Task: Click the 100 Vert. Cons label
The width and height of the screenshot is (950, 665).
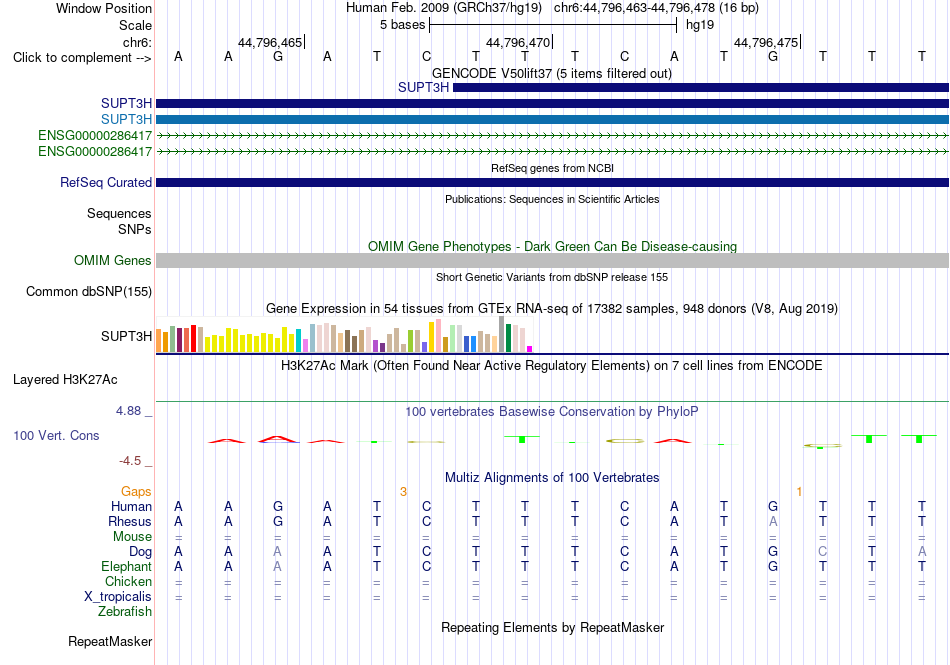Action: (x=56, y=435)
